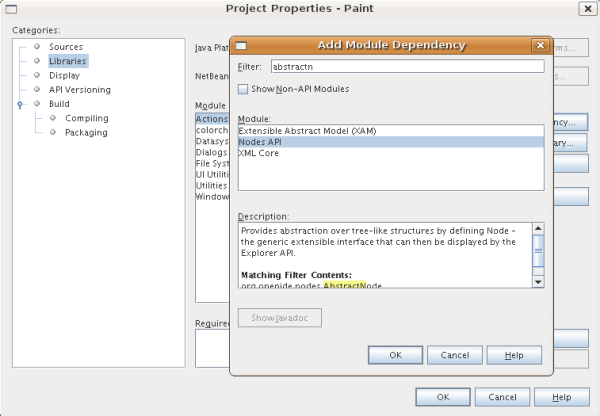Close the Add Module Dependency dialog
Viewport: 600px width, 416px height.
540,45
